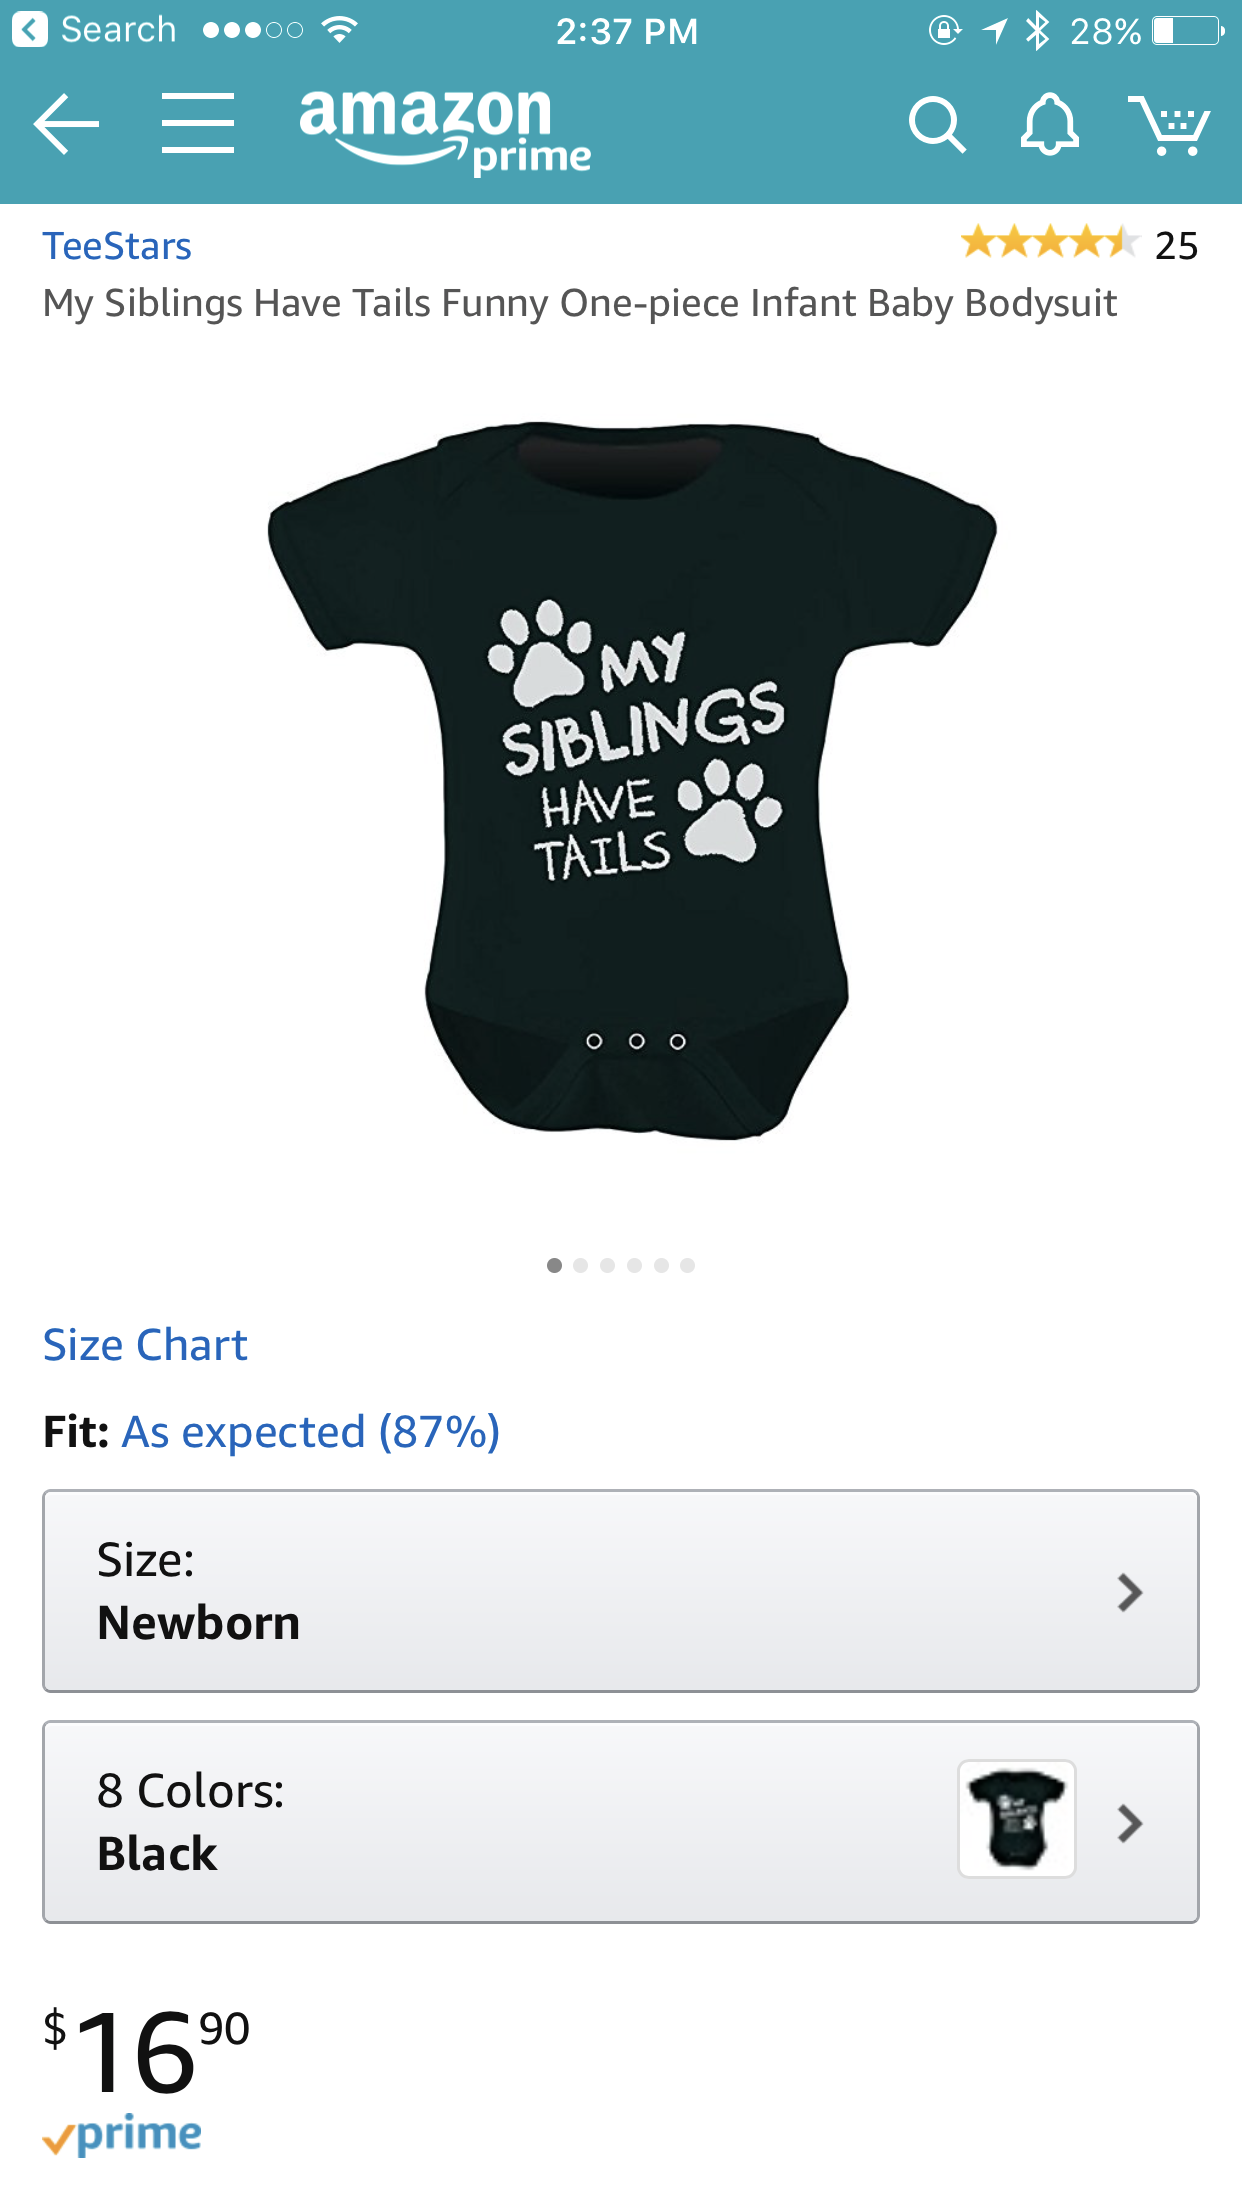Open the hamburger menu
Screen dimensions: 1242x2208
coord(198,124)
